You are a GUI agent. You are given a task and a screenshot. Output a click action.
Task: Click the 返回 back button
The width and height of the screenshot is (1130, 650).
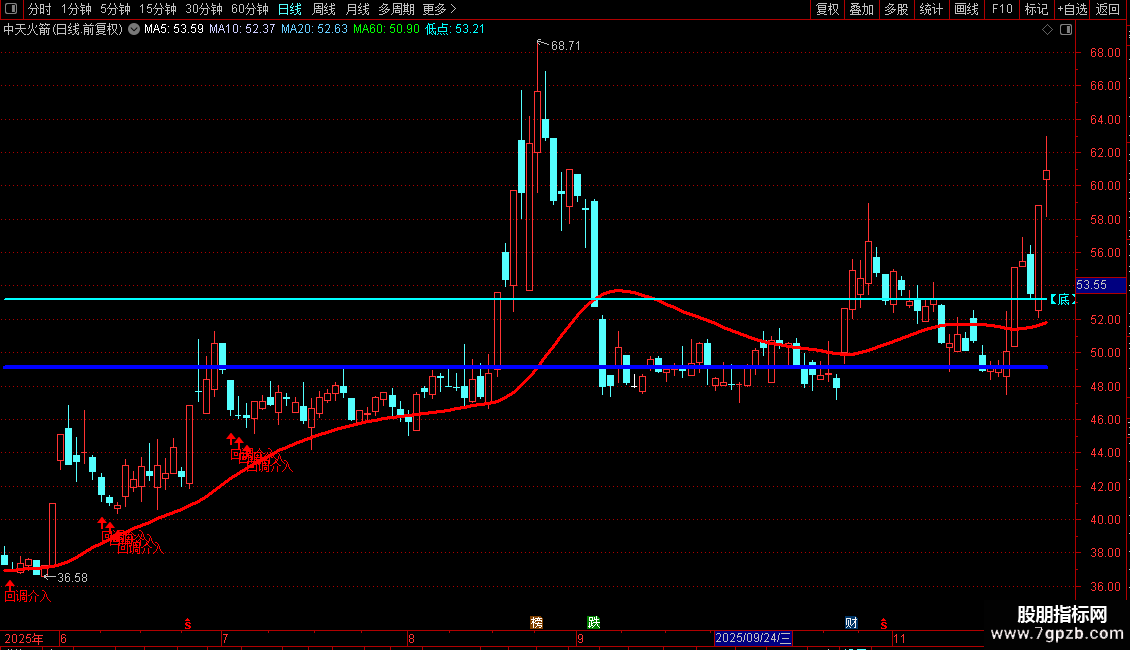1108,9
